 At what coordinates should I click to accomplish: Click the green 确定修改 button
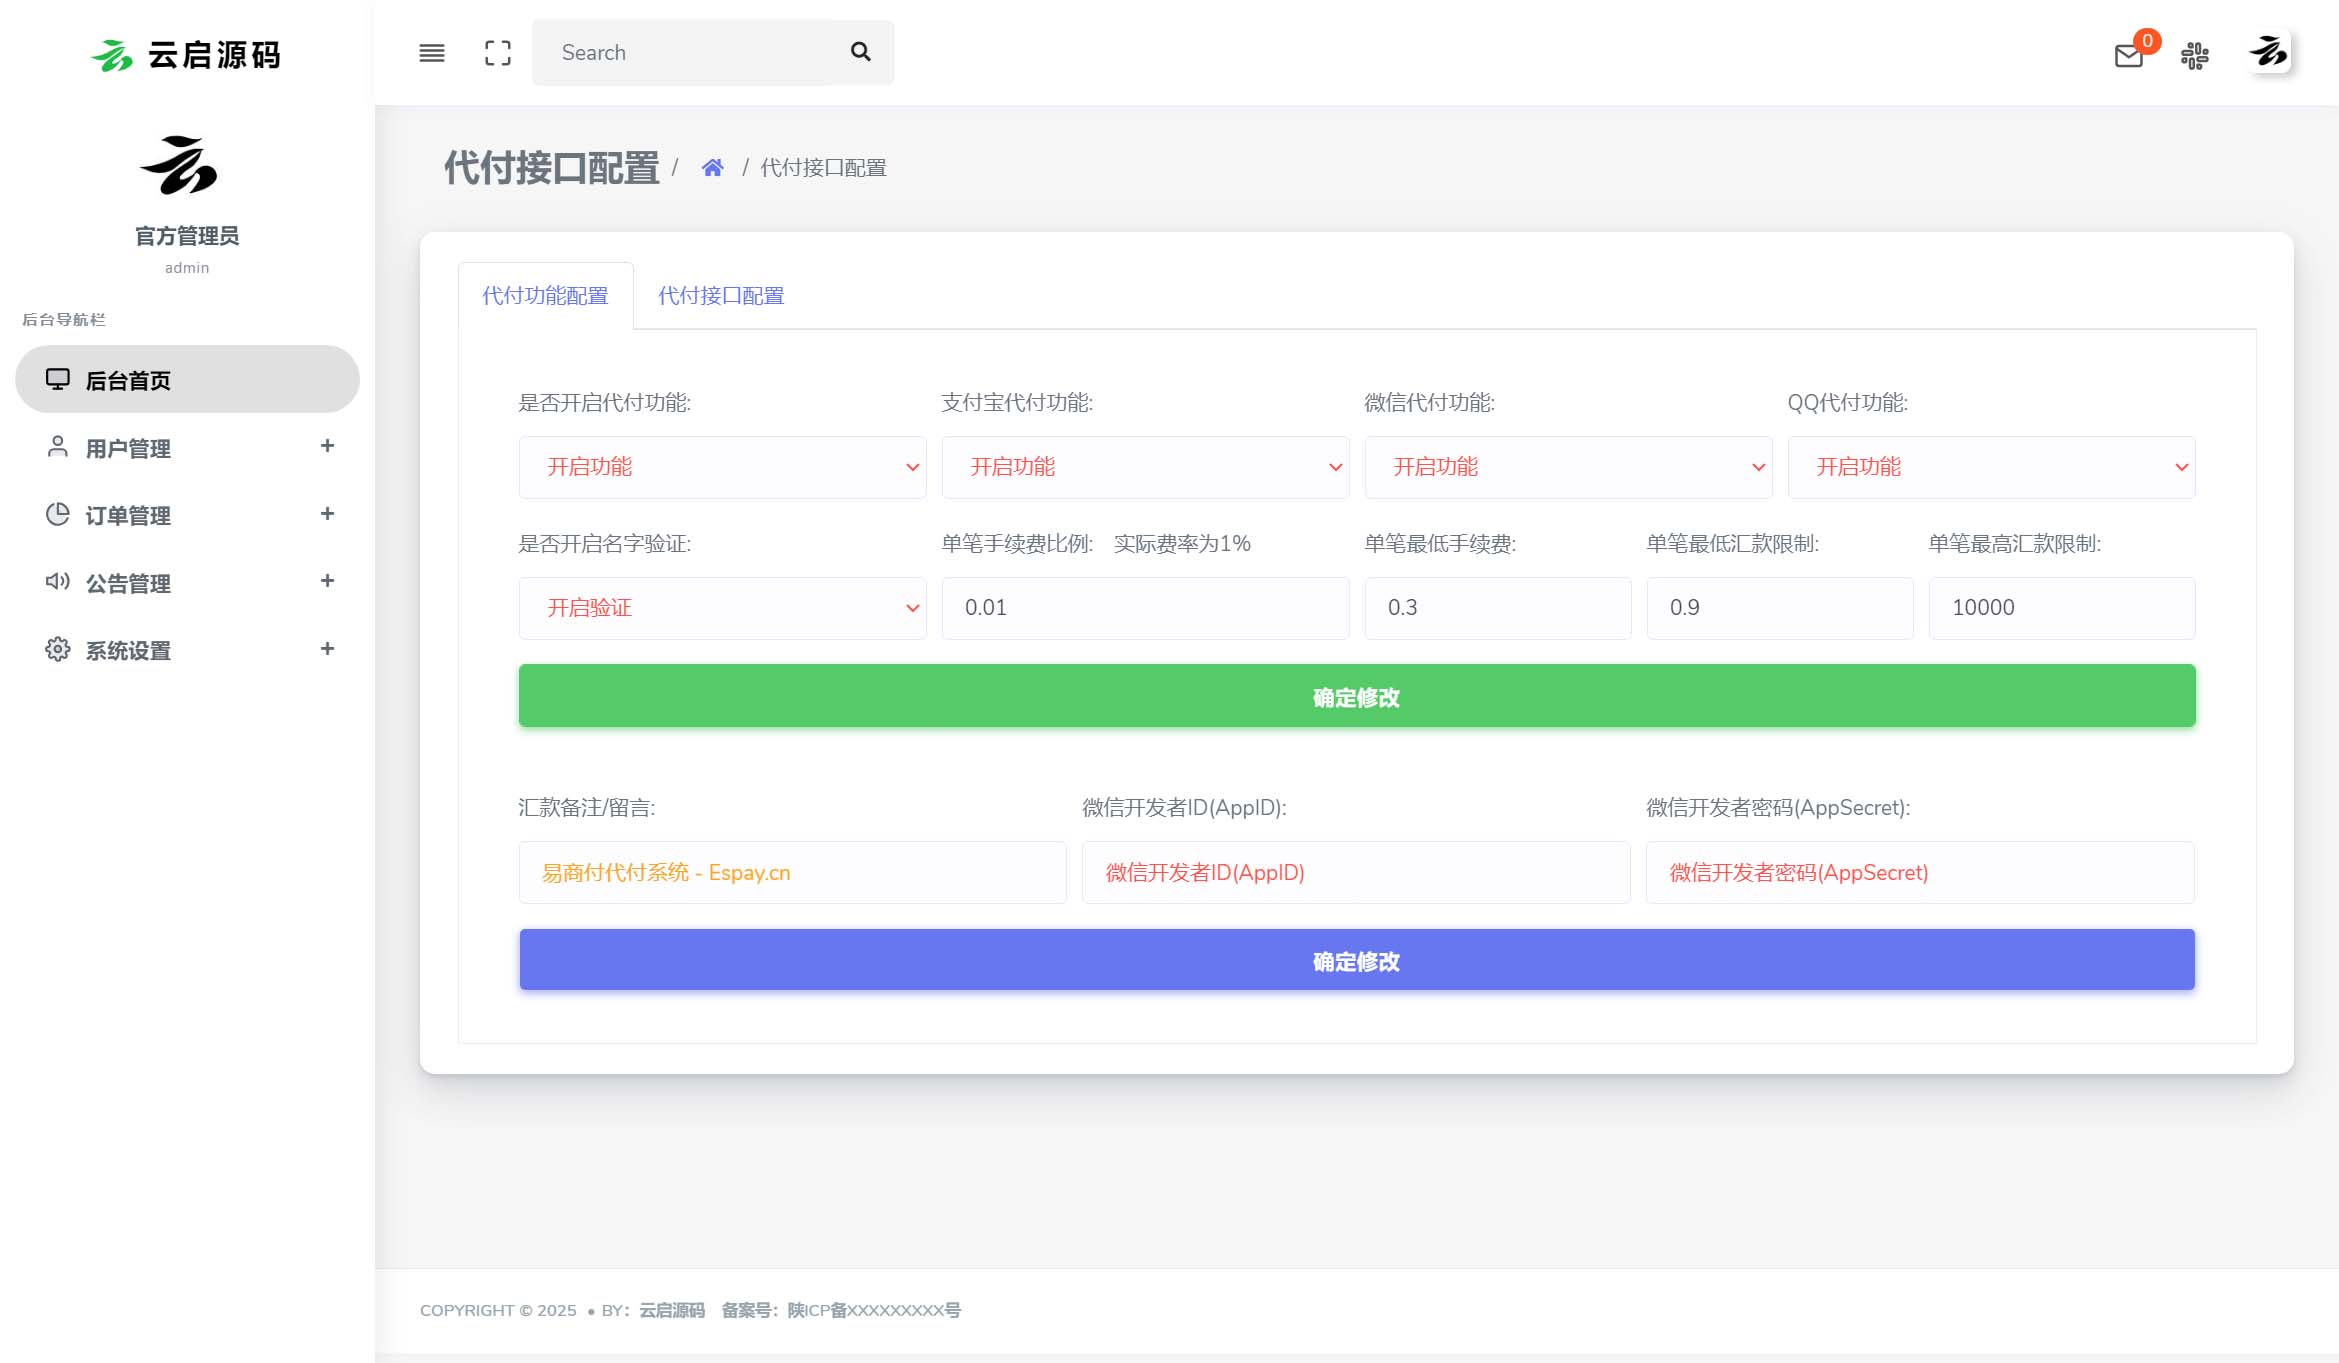(x=1356, y=695)
